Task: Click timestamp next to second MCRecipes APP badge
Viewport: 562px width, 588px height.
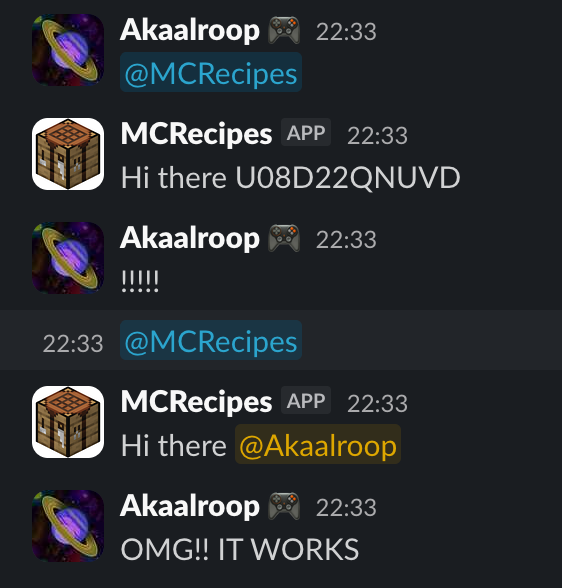Action: [377, 404]
